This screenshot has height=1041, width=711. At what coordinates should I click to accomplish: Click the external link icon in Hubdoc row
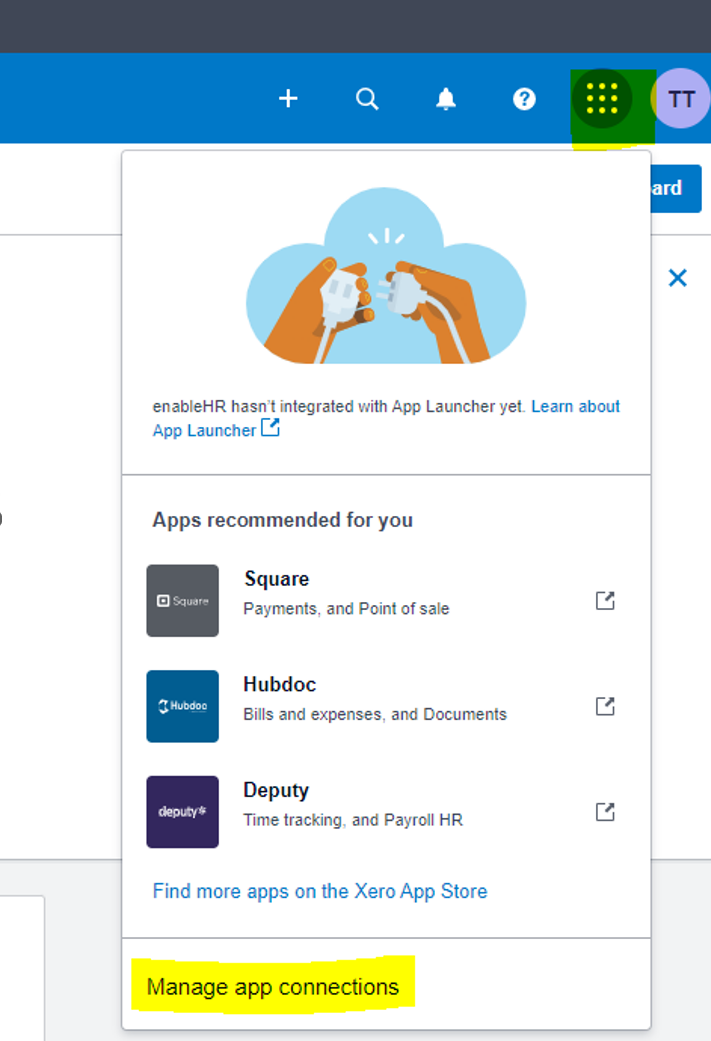pyautogui.click(x=605, y=706)
